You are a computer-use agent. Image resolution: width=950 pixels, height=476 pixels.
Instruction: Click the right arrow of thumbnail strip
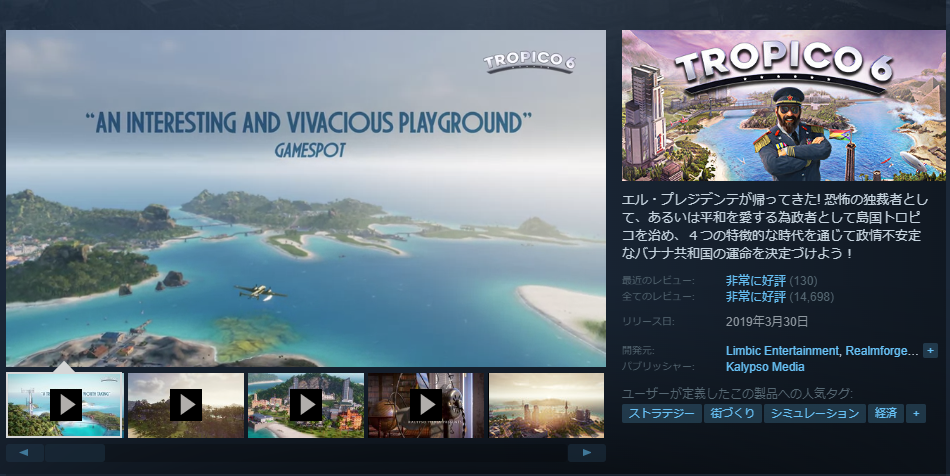(586, 452)
